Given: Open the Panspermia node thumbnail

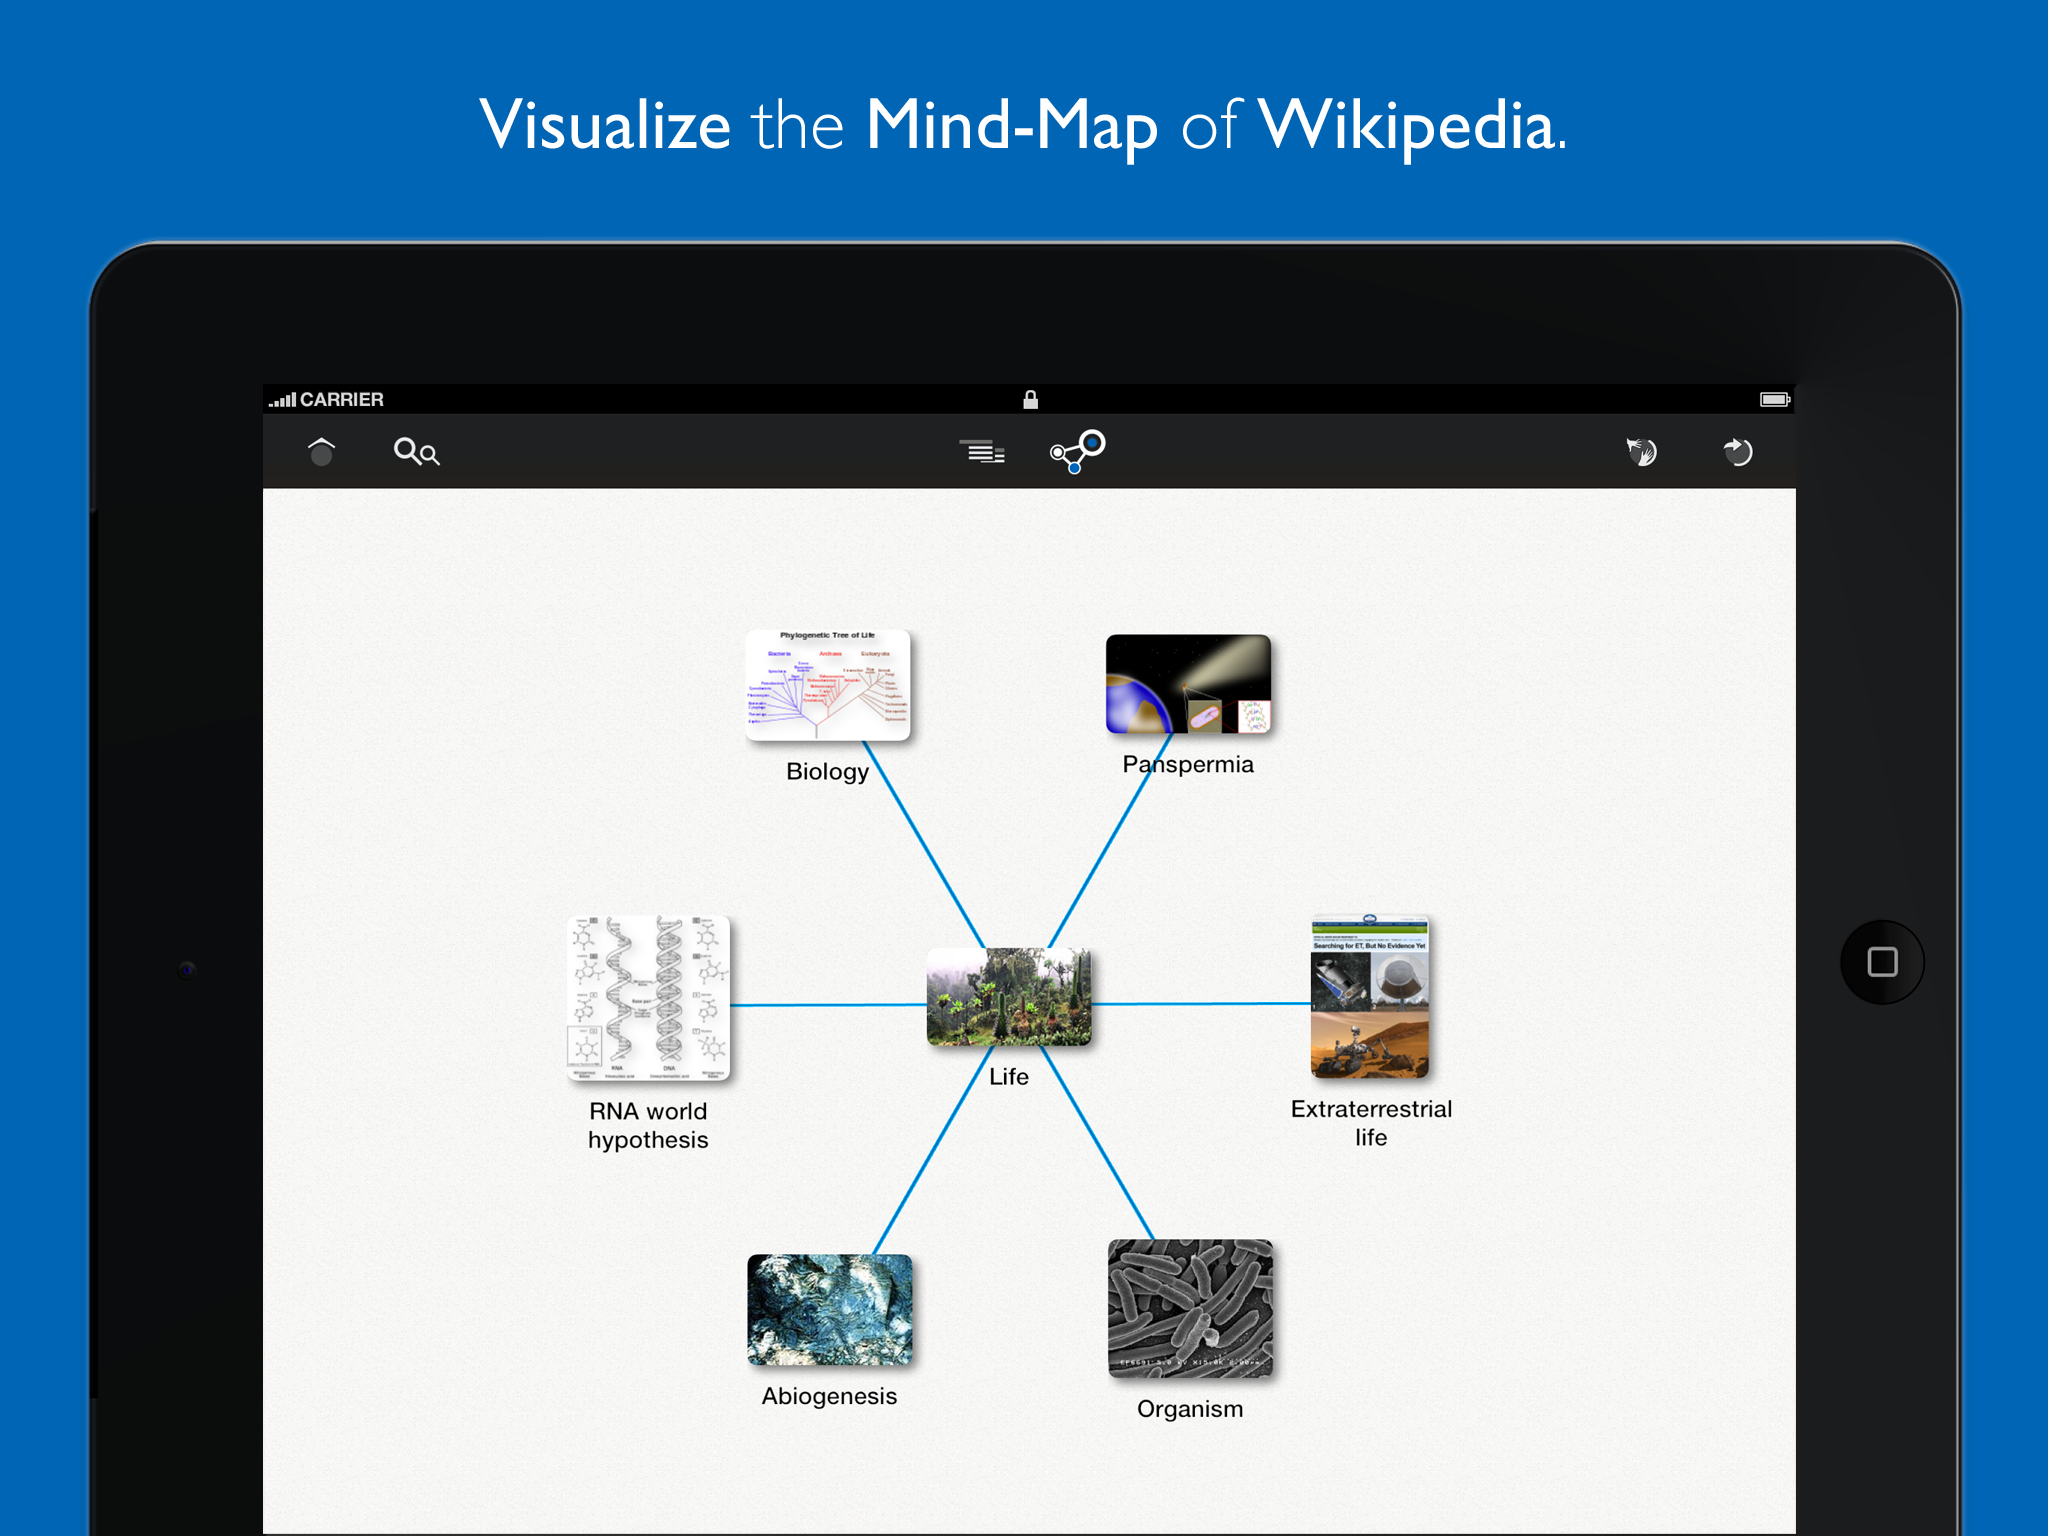Looking at the screenshot, I should (x=1188, y=684).
